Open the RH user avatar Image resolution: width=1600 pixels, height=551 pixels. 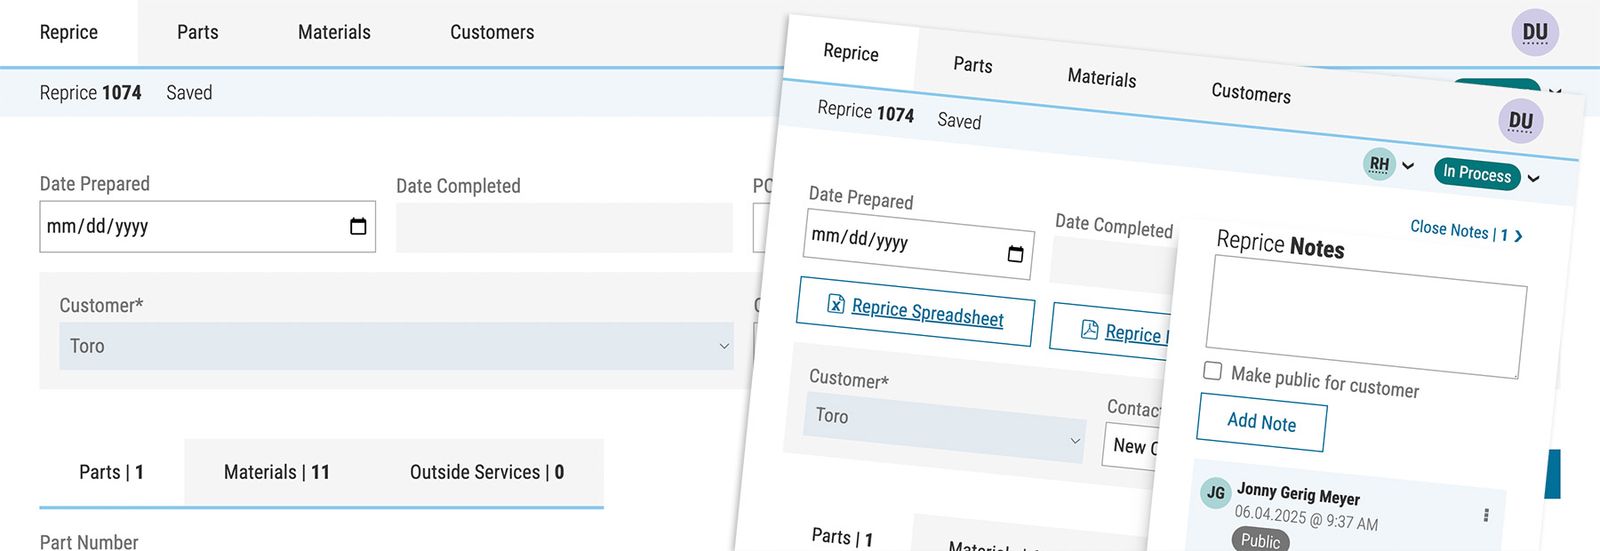click(1379, 164)
